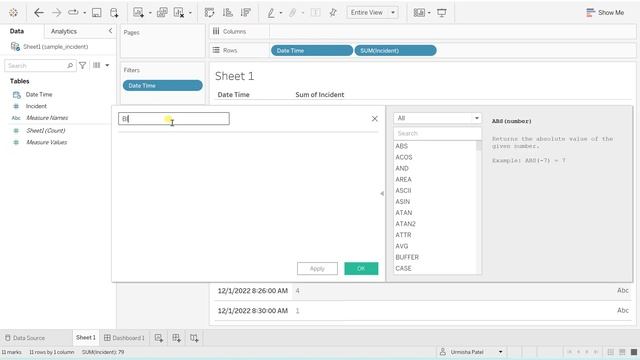This screenshot has width=640, height=360.
Task: Select the CASE function in list
Action: 403,268
